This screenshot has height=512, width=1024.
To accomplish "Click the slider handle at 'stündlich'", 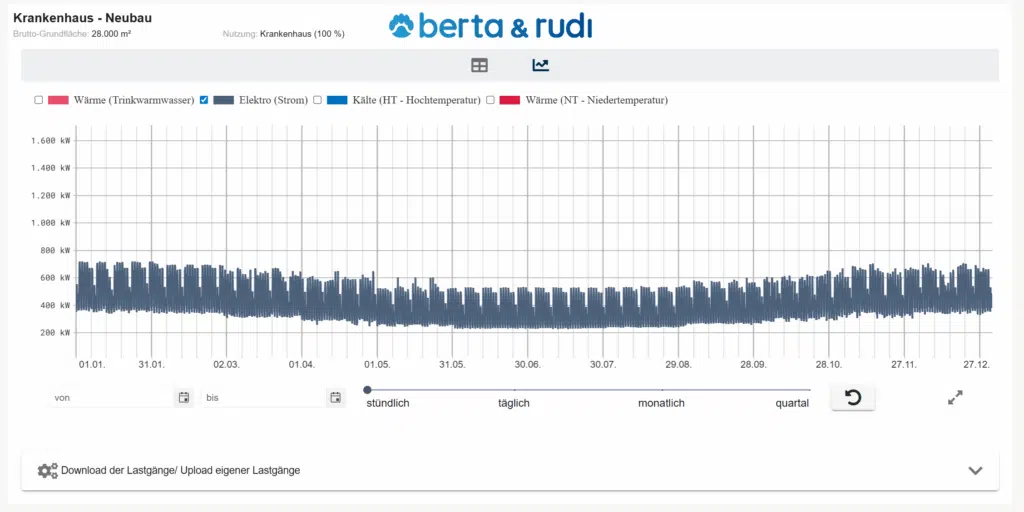I will point(367,390).
